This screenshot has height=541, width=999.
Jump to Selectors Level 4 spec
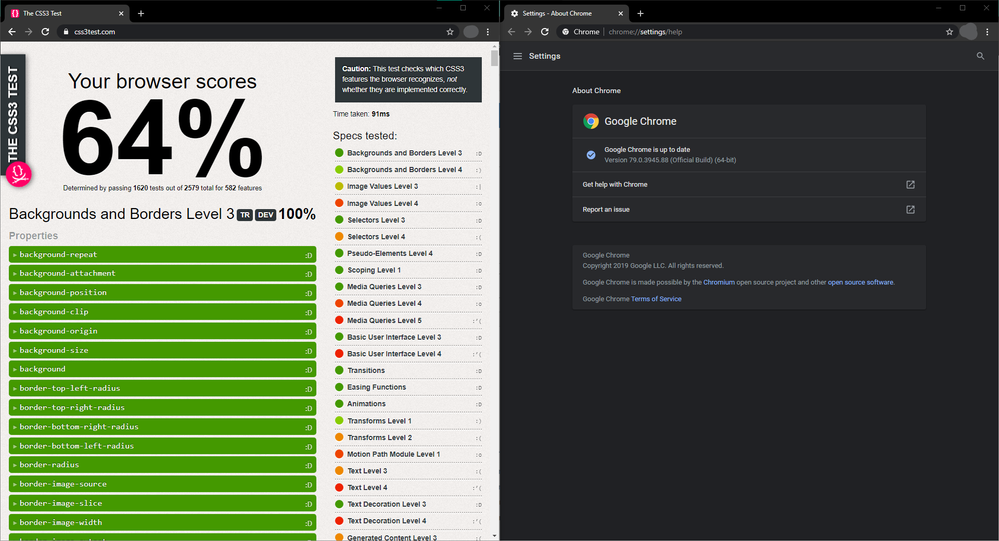(376, 236)
